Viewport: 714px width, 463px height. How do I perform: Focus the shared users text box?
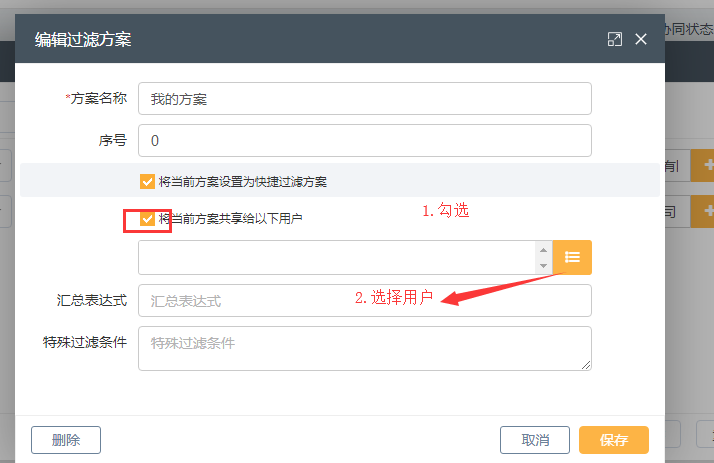(337, 258)
